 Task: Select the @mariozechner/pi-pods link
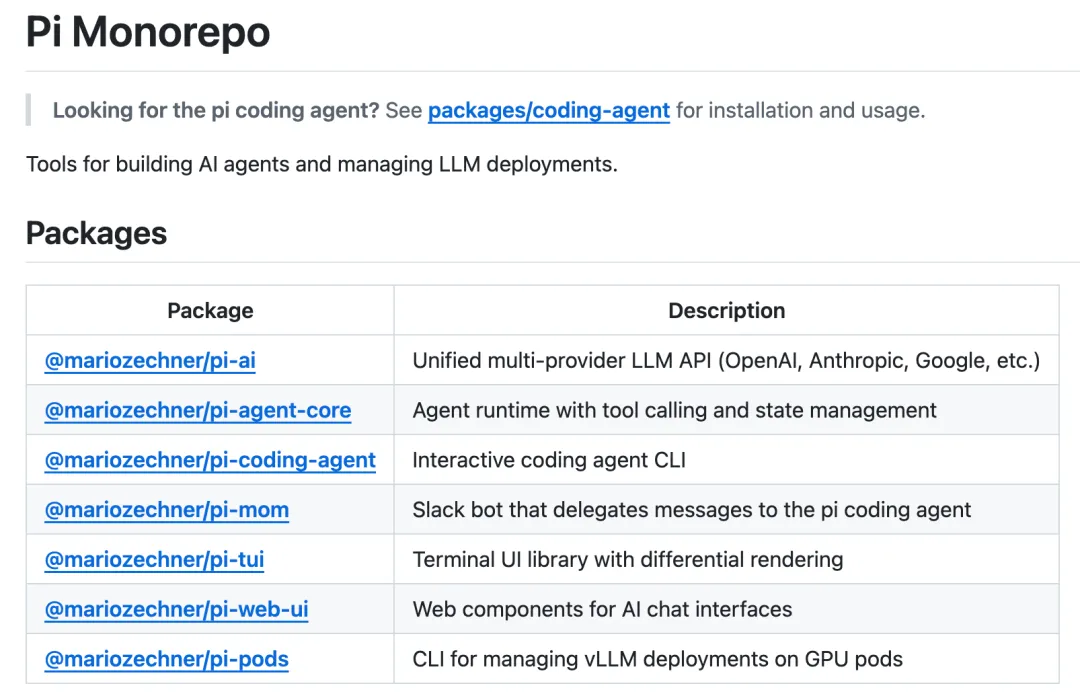point(167,659)
